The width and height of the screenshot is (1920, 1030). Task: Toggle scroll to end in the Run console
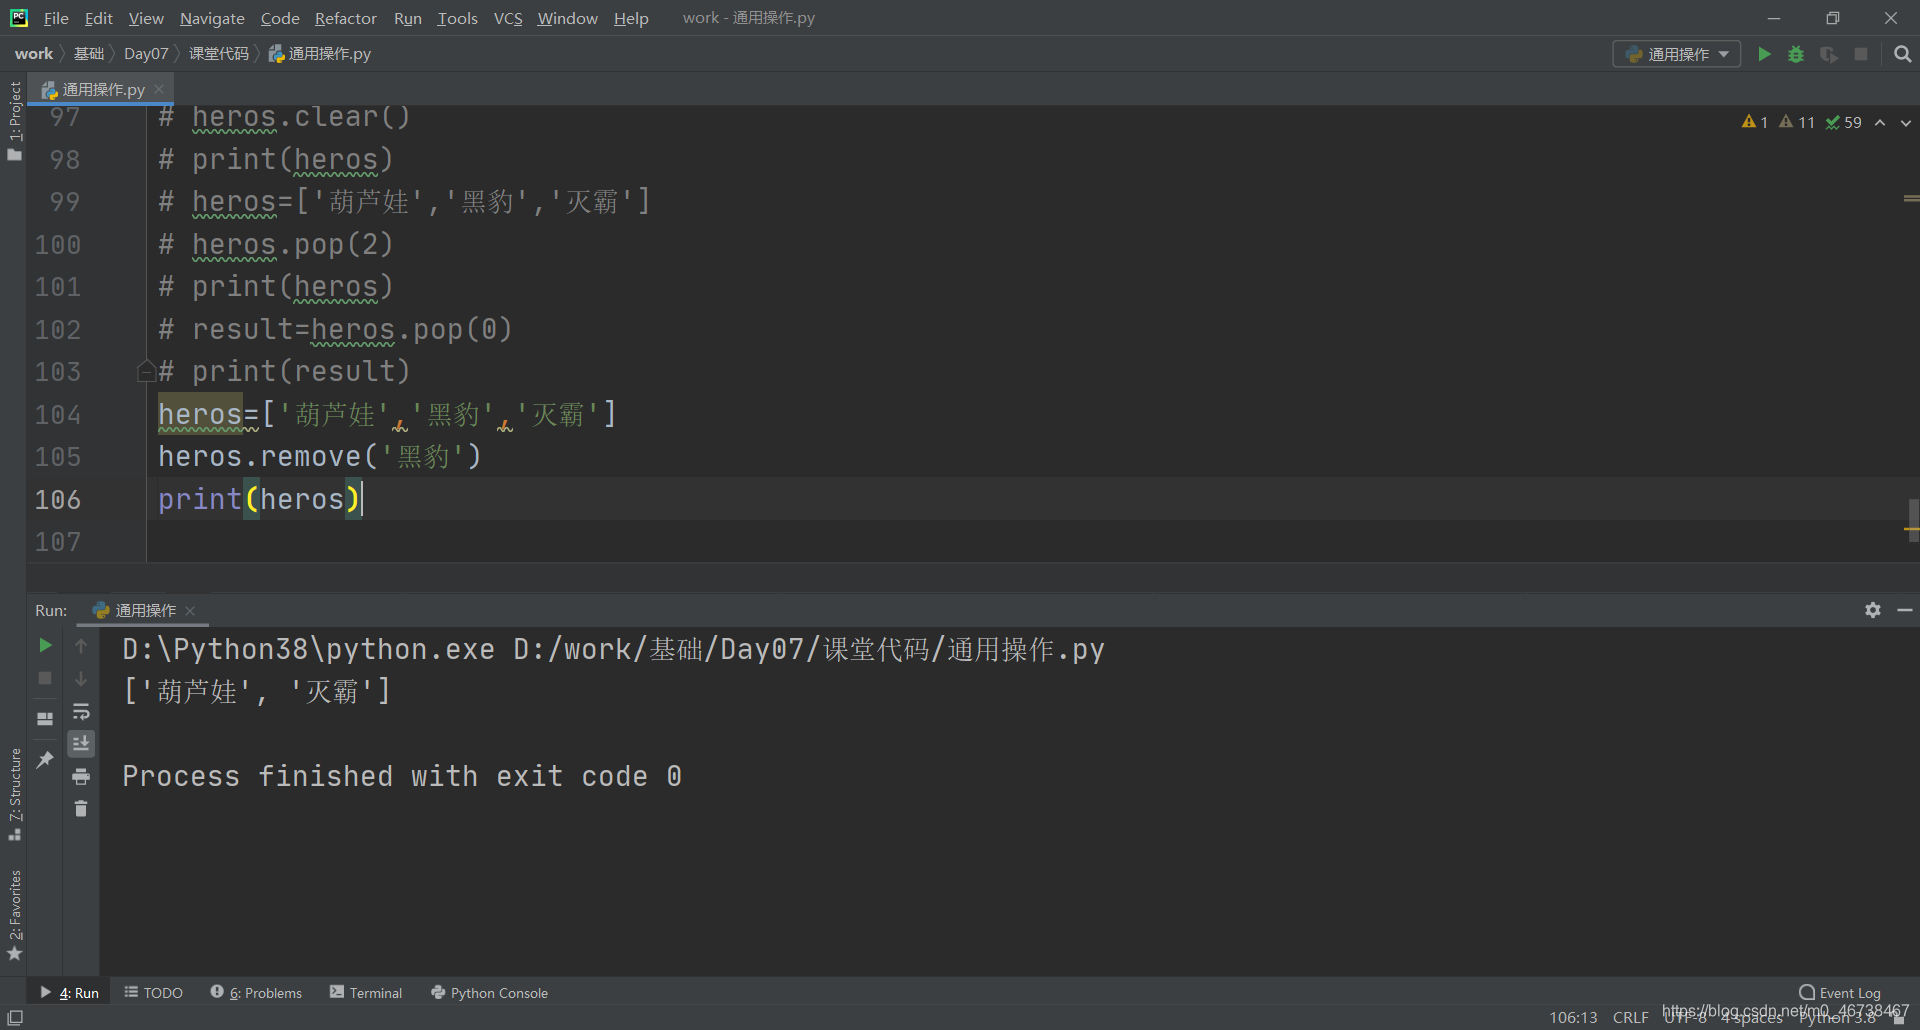[x=81, y=743]
